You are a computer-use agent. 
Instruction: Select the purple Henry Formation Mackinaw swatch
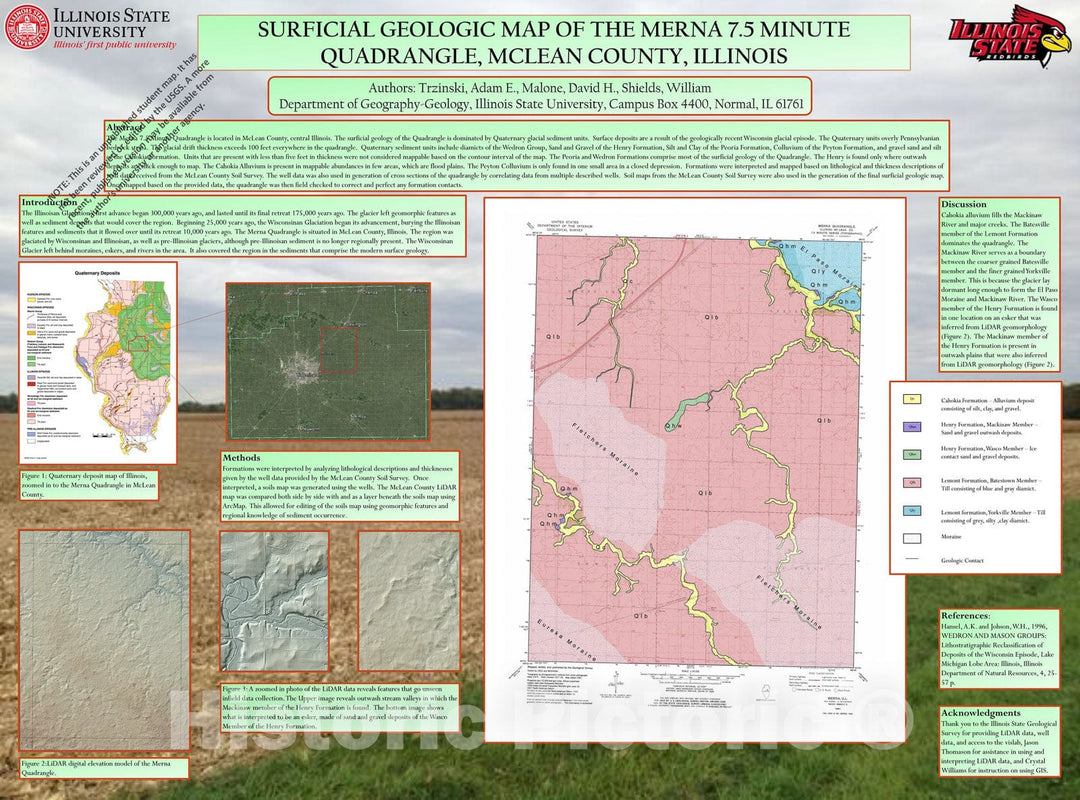912,427
